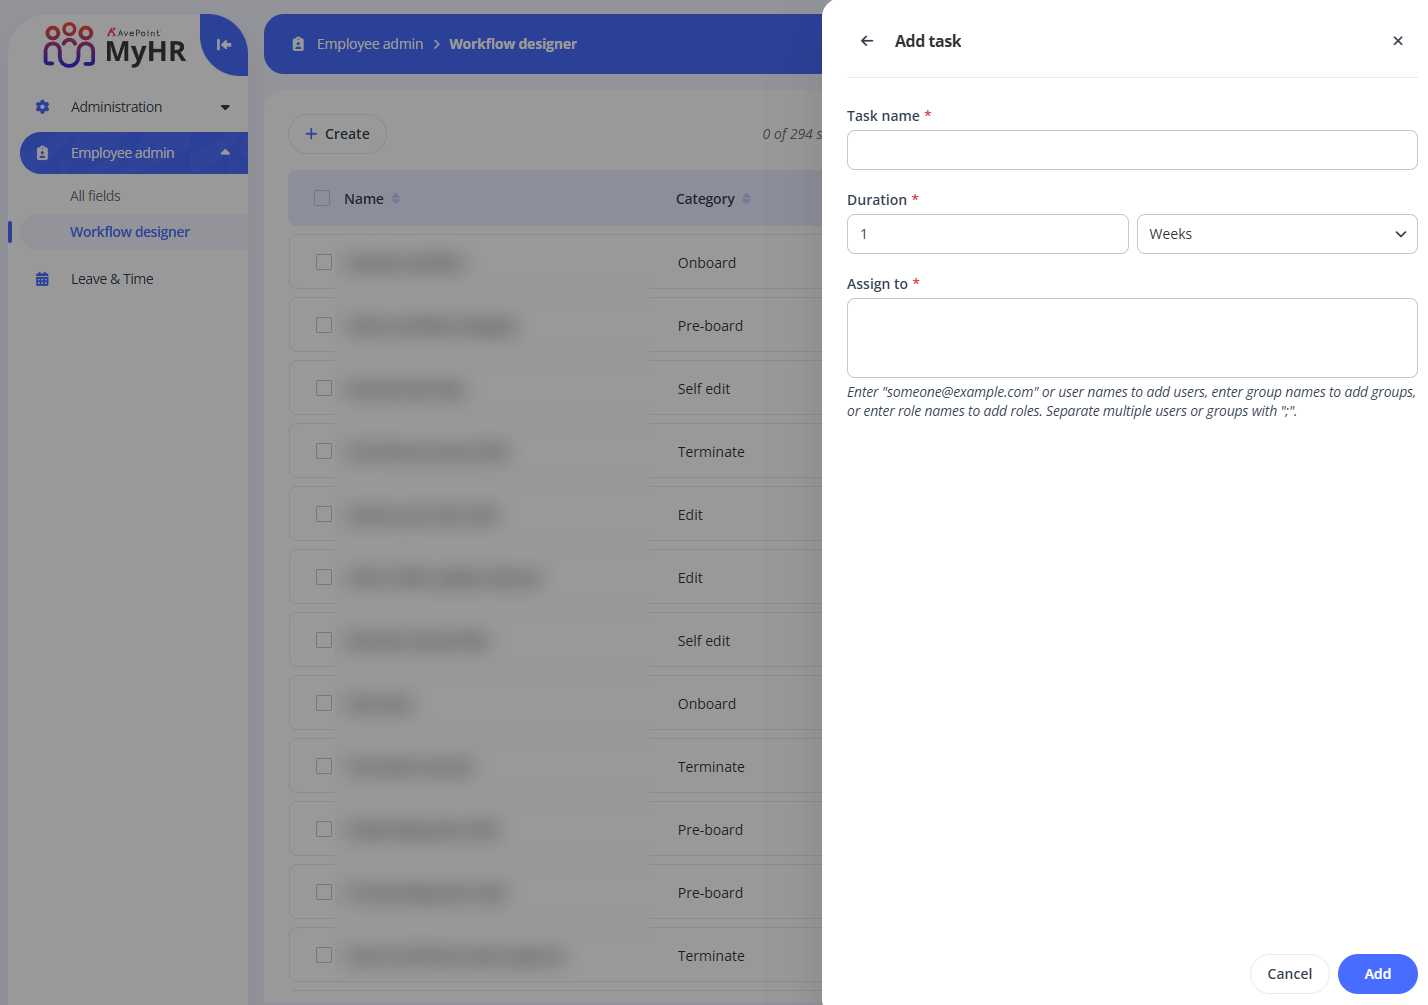Click the Add button
The height and width of the screenshot is (1005, 1428).
[1377, 974]
